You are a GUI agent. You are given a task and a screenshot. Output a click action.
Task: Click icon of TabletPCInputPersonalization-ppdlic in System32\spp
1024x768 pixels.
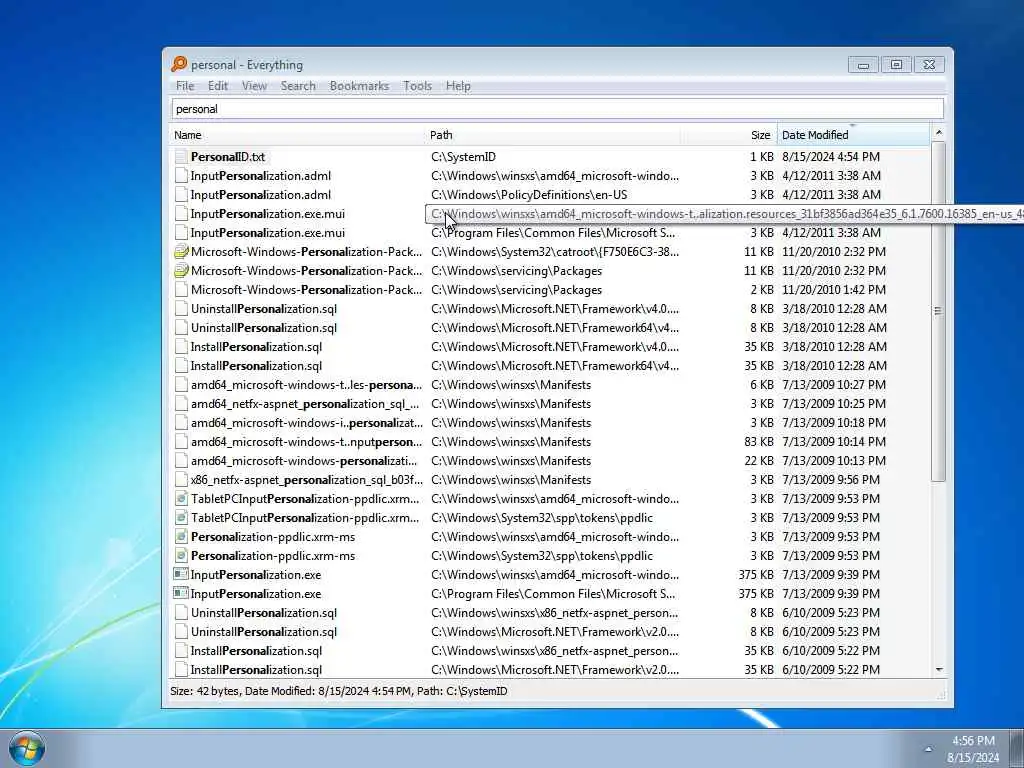(x=181, y=518)
